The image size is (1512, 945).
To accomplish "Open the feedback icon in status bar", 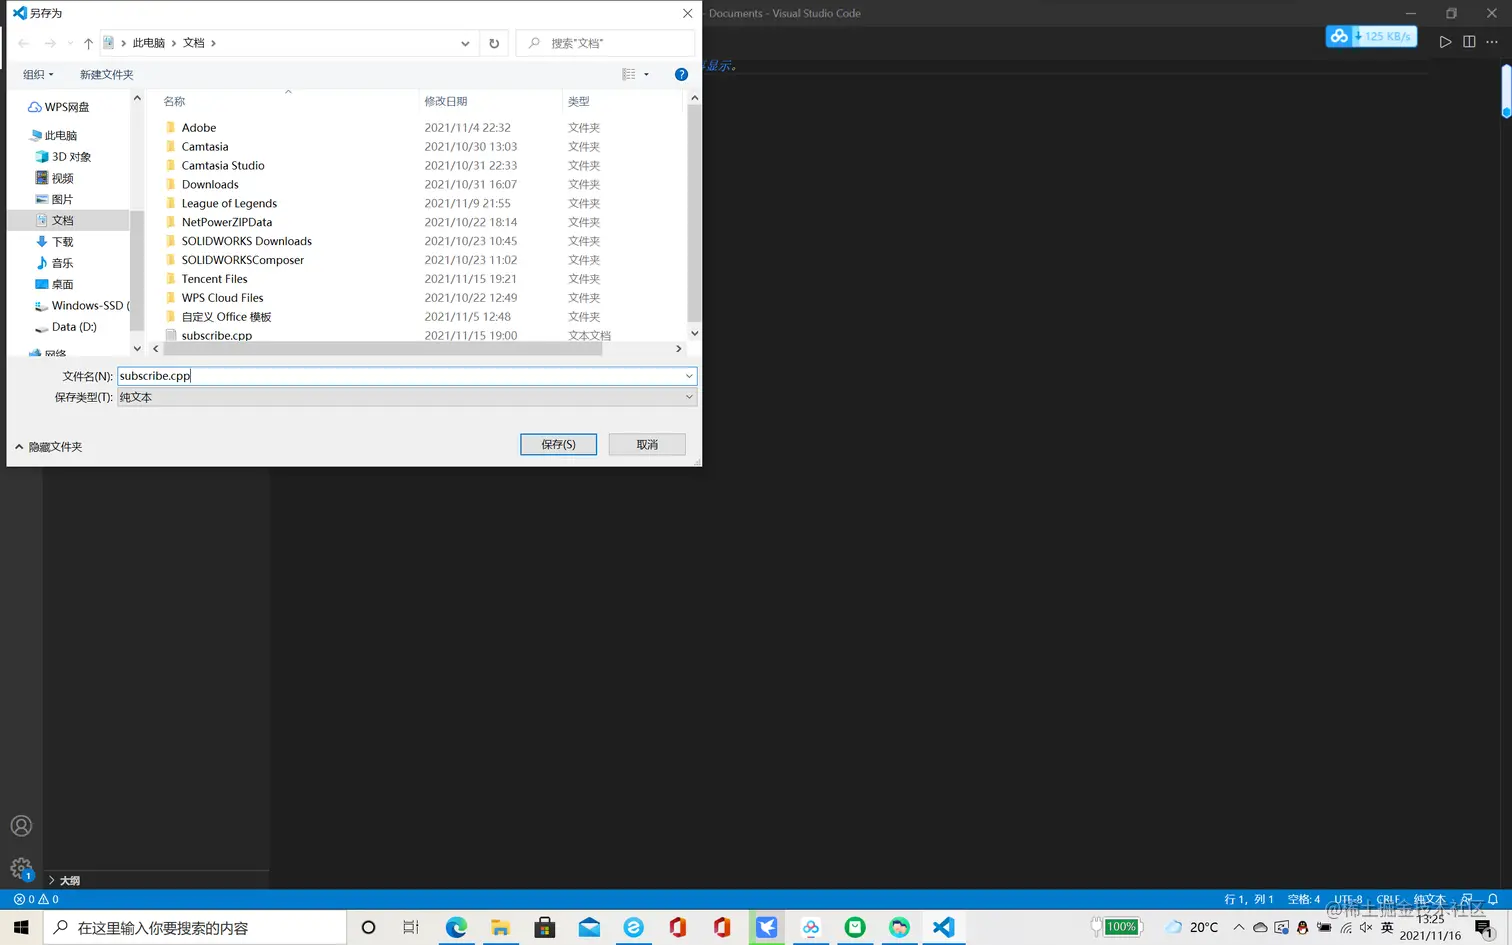I will (x=1467, y=899).
